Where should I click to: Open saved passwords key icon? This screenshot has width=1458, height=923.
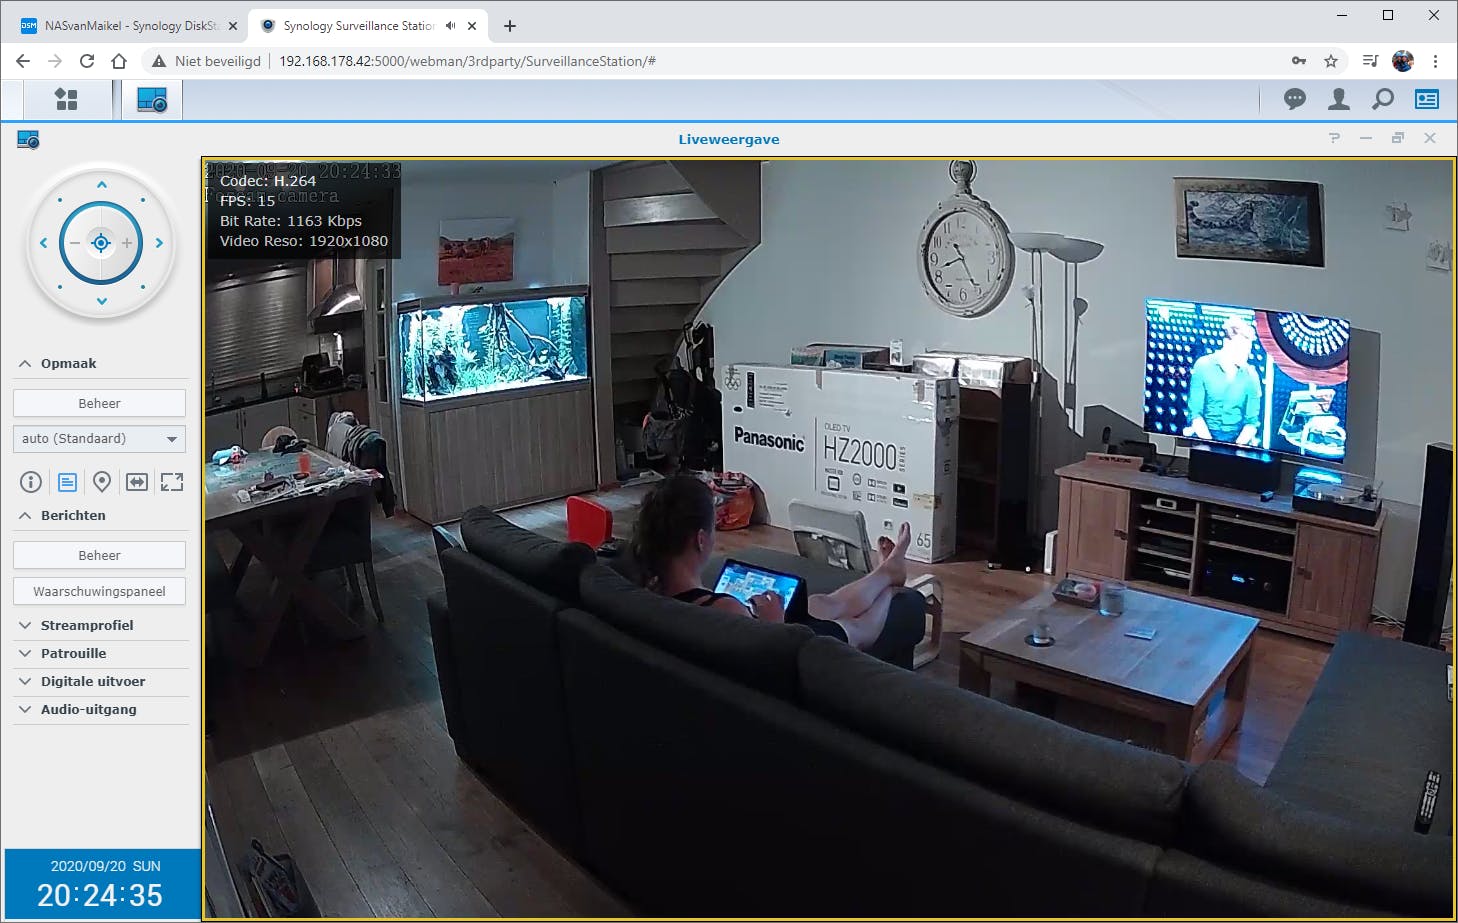tap(1299, 61)
